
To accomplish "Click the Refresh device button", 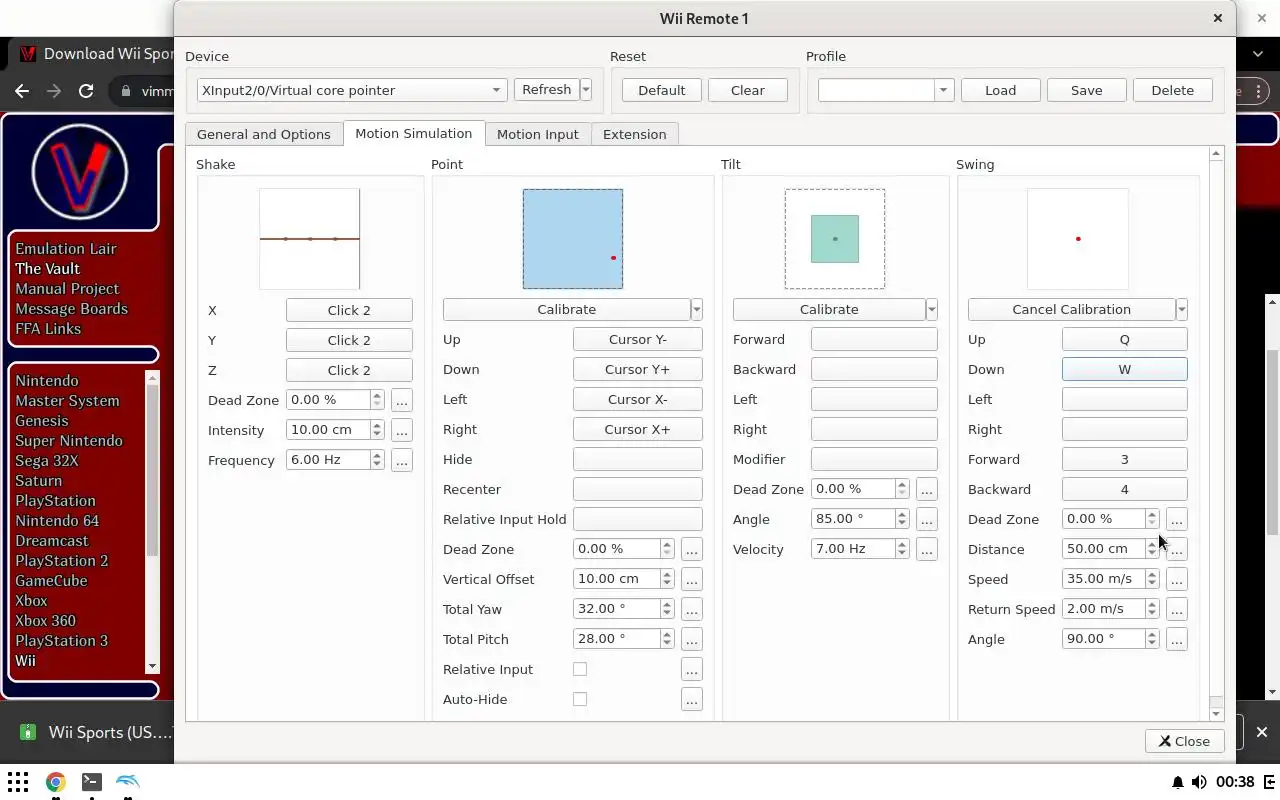I will coord(546,90).
